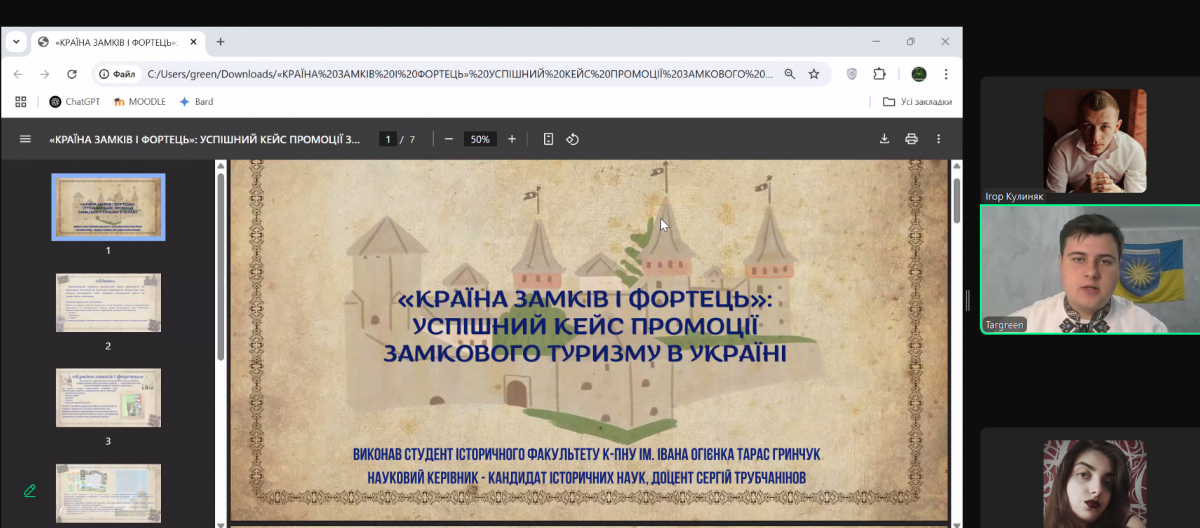The image size is (1200, 528).
Task: Click the 'Targreen' name label
Action: coord(1006,325)
